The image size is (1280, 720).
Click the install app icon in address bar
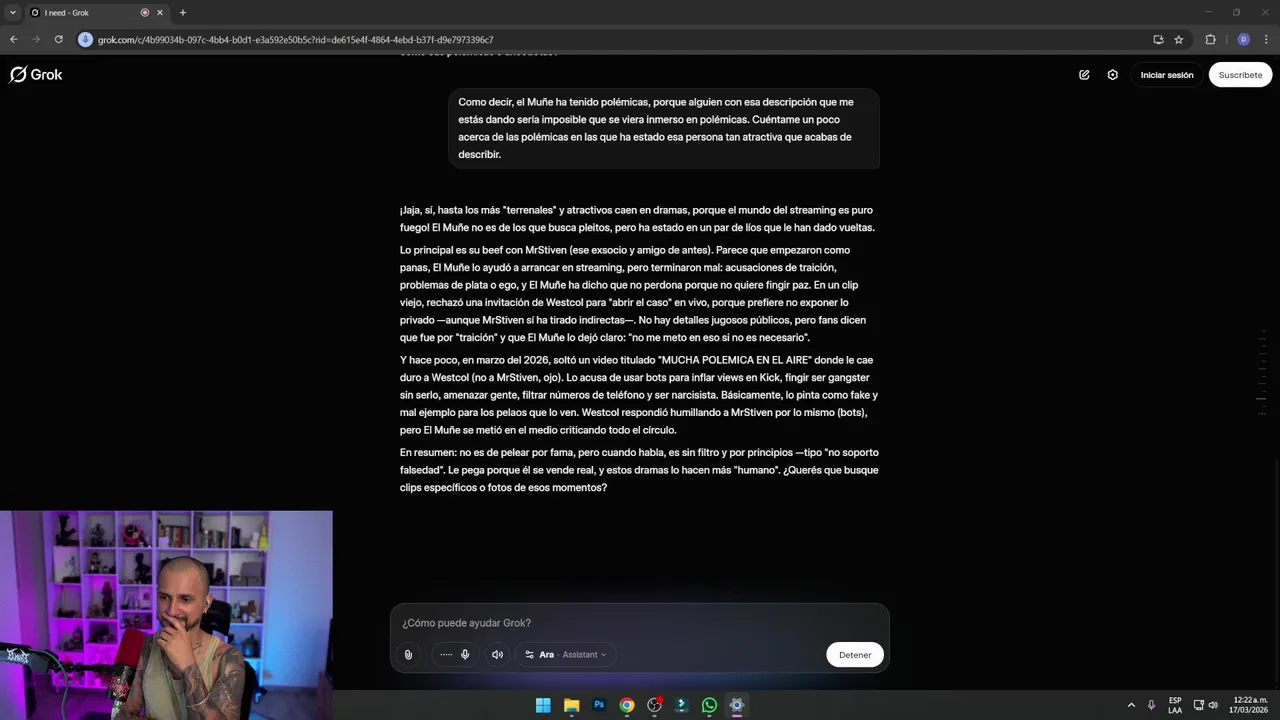[x=1158, y=40]
